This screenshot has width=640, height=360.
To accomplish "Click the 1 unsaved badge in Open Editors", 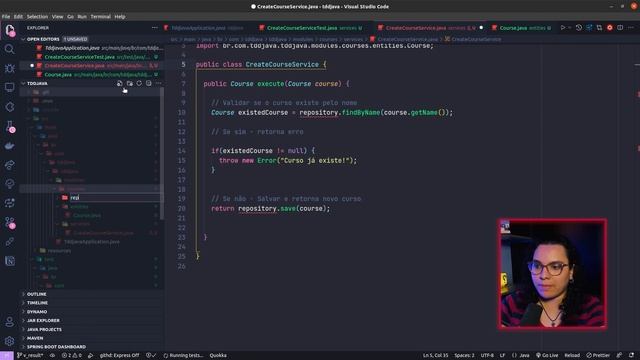I will 76,39.
